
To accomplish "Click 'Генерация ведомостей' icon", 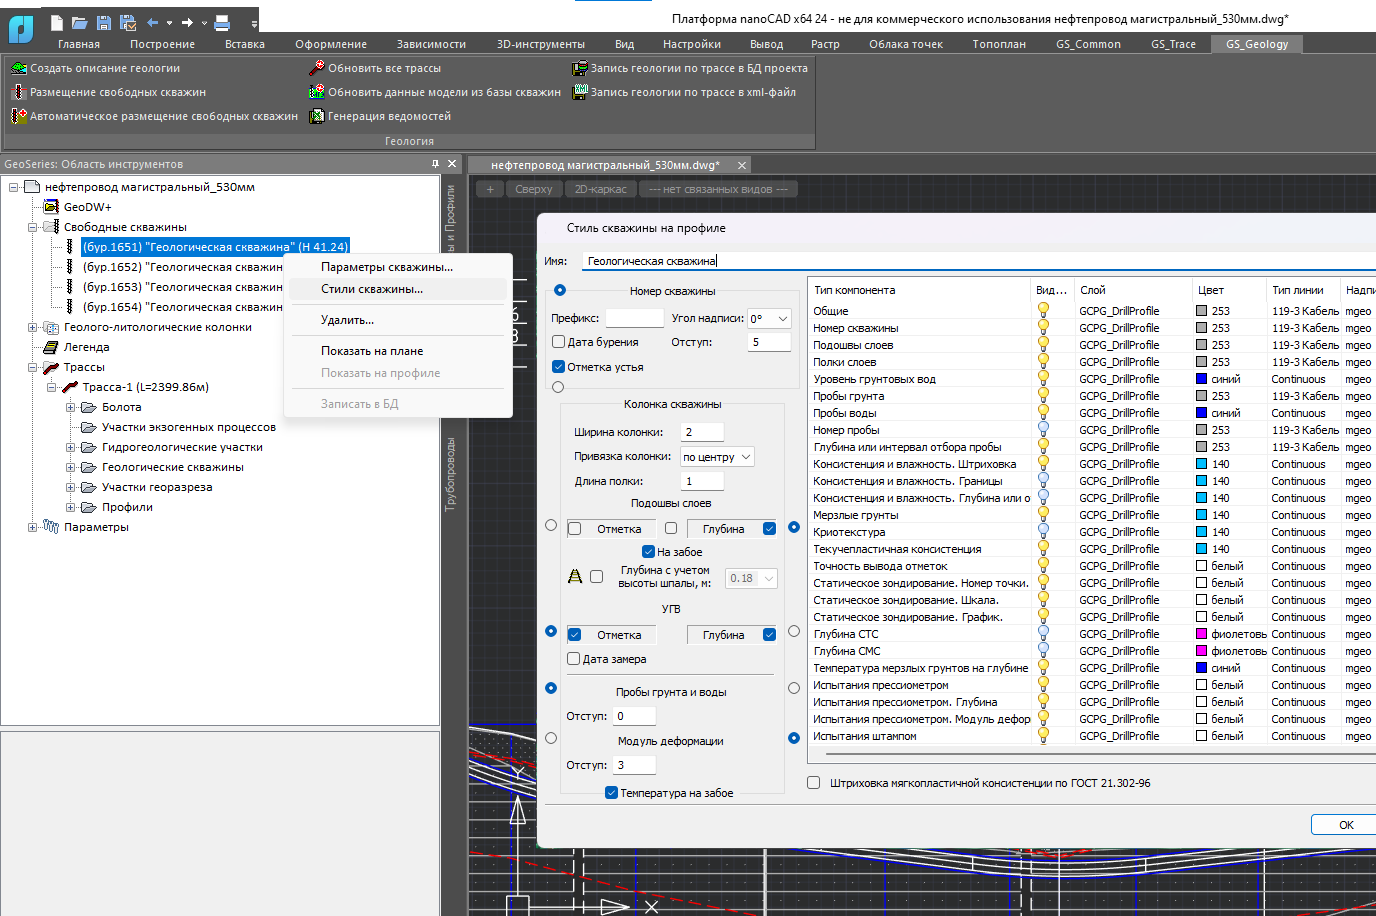I will 317,116.
